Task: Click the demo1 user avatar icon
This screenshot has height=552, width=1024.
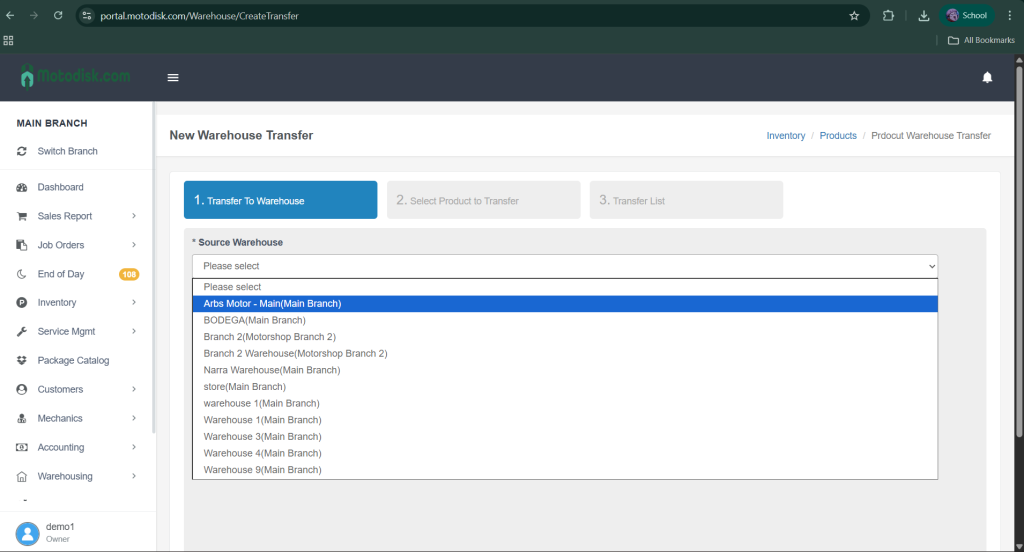Action: (27, 533)
